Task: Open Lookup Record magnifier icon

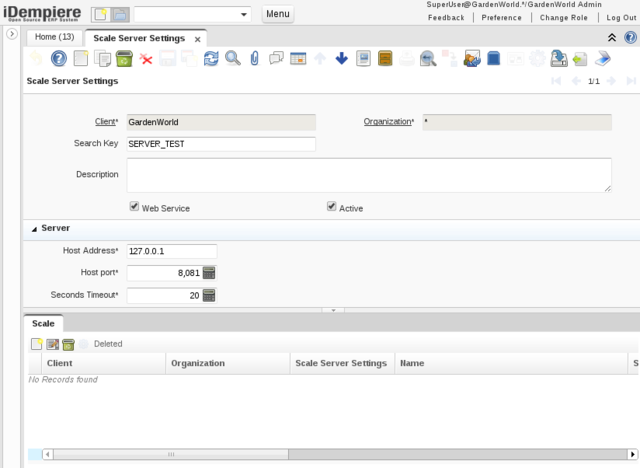Action: click(233, 59)
